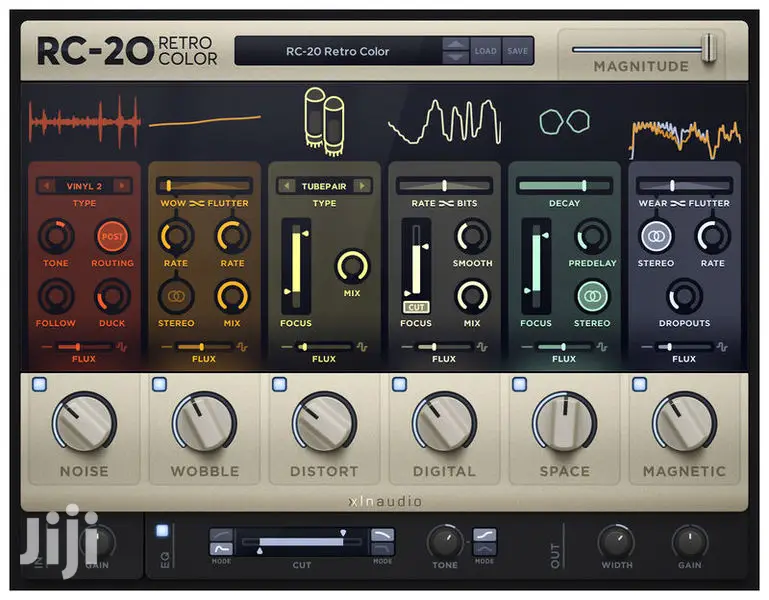Click the Wobble wow RATE knob
The width and height of the screenshot is (769, 600).
(176, 236)
